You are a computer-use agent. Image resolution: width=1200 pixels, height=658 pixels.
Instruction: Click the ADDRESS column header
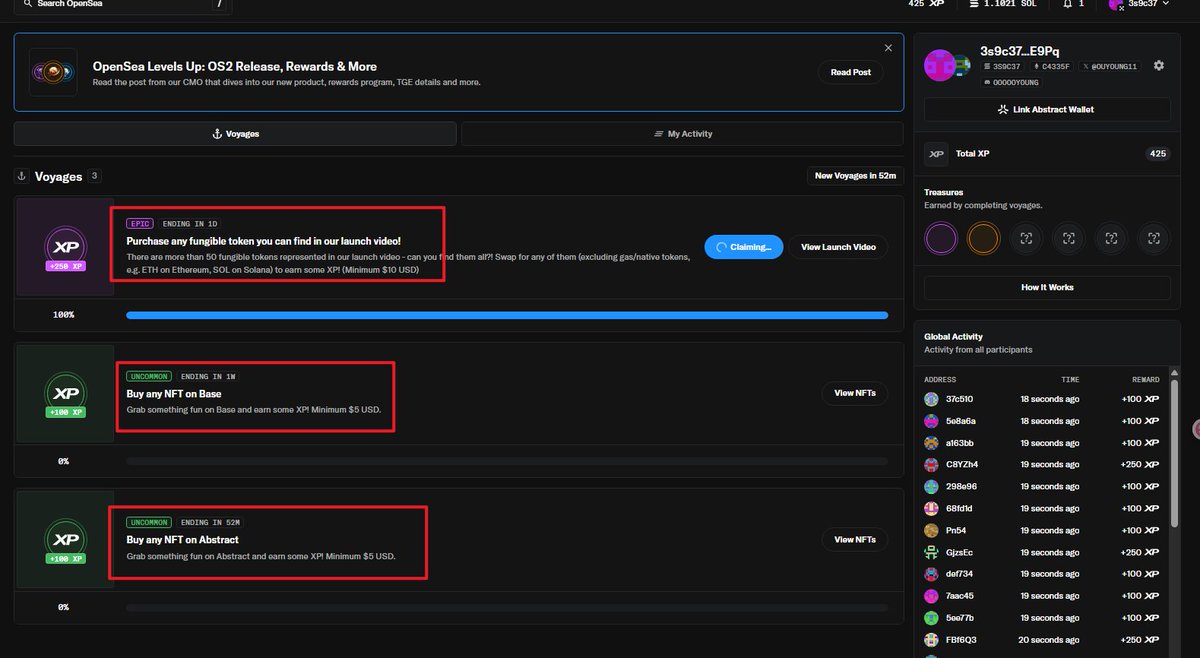[940, 380]
